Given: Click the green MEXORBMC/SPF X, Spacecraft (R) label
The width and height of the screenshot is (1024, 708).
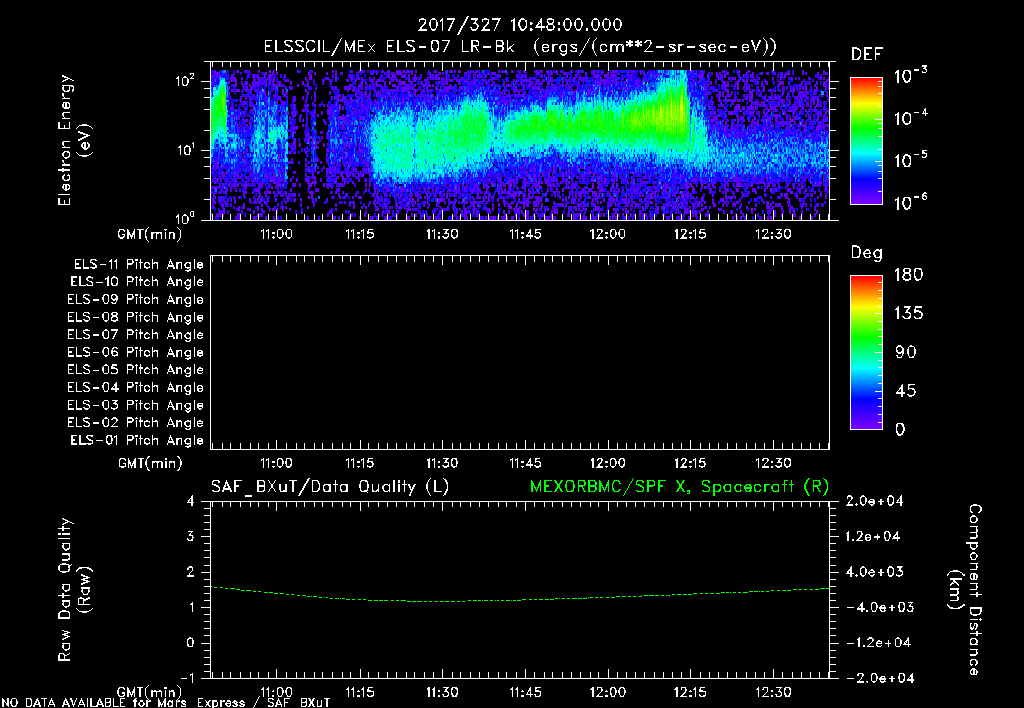Looking at the screenshot, I should pyautogui.click(x=679, y=487).
